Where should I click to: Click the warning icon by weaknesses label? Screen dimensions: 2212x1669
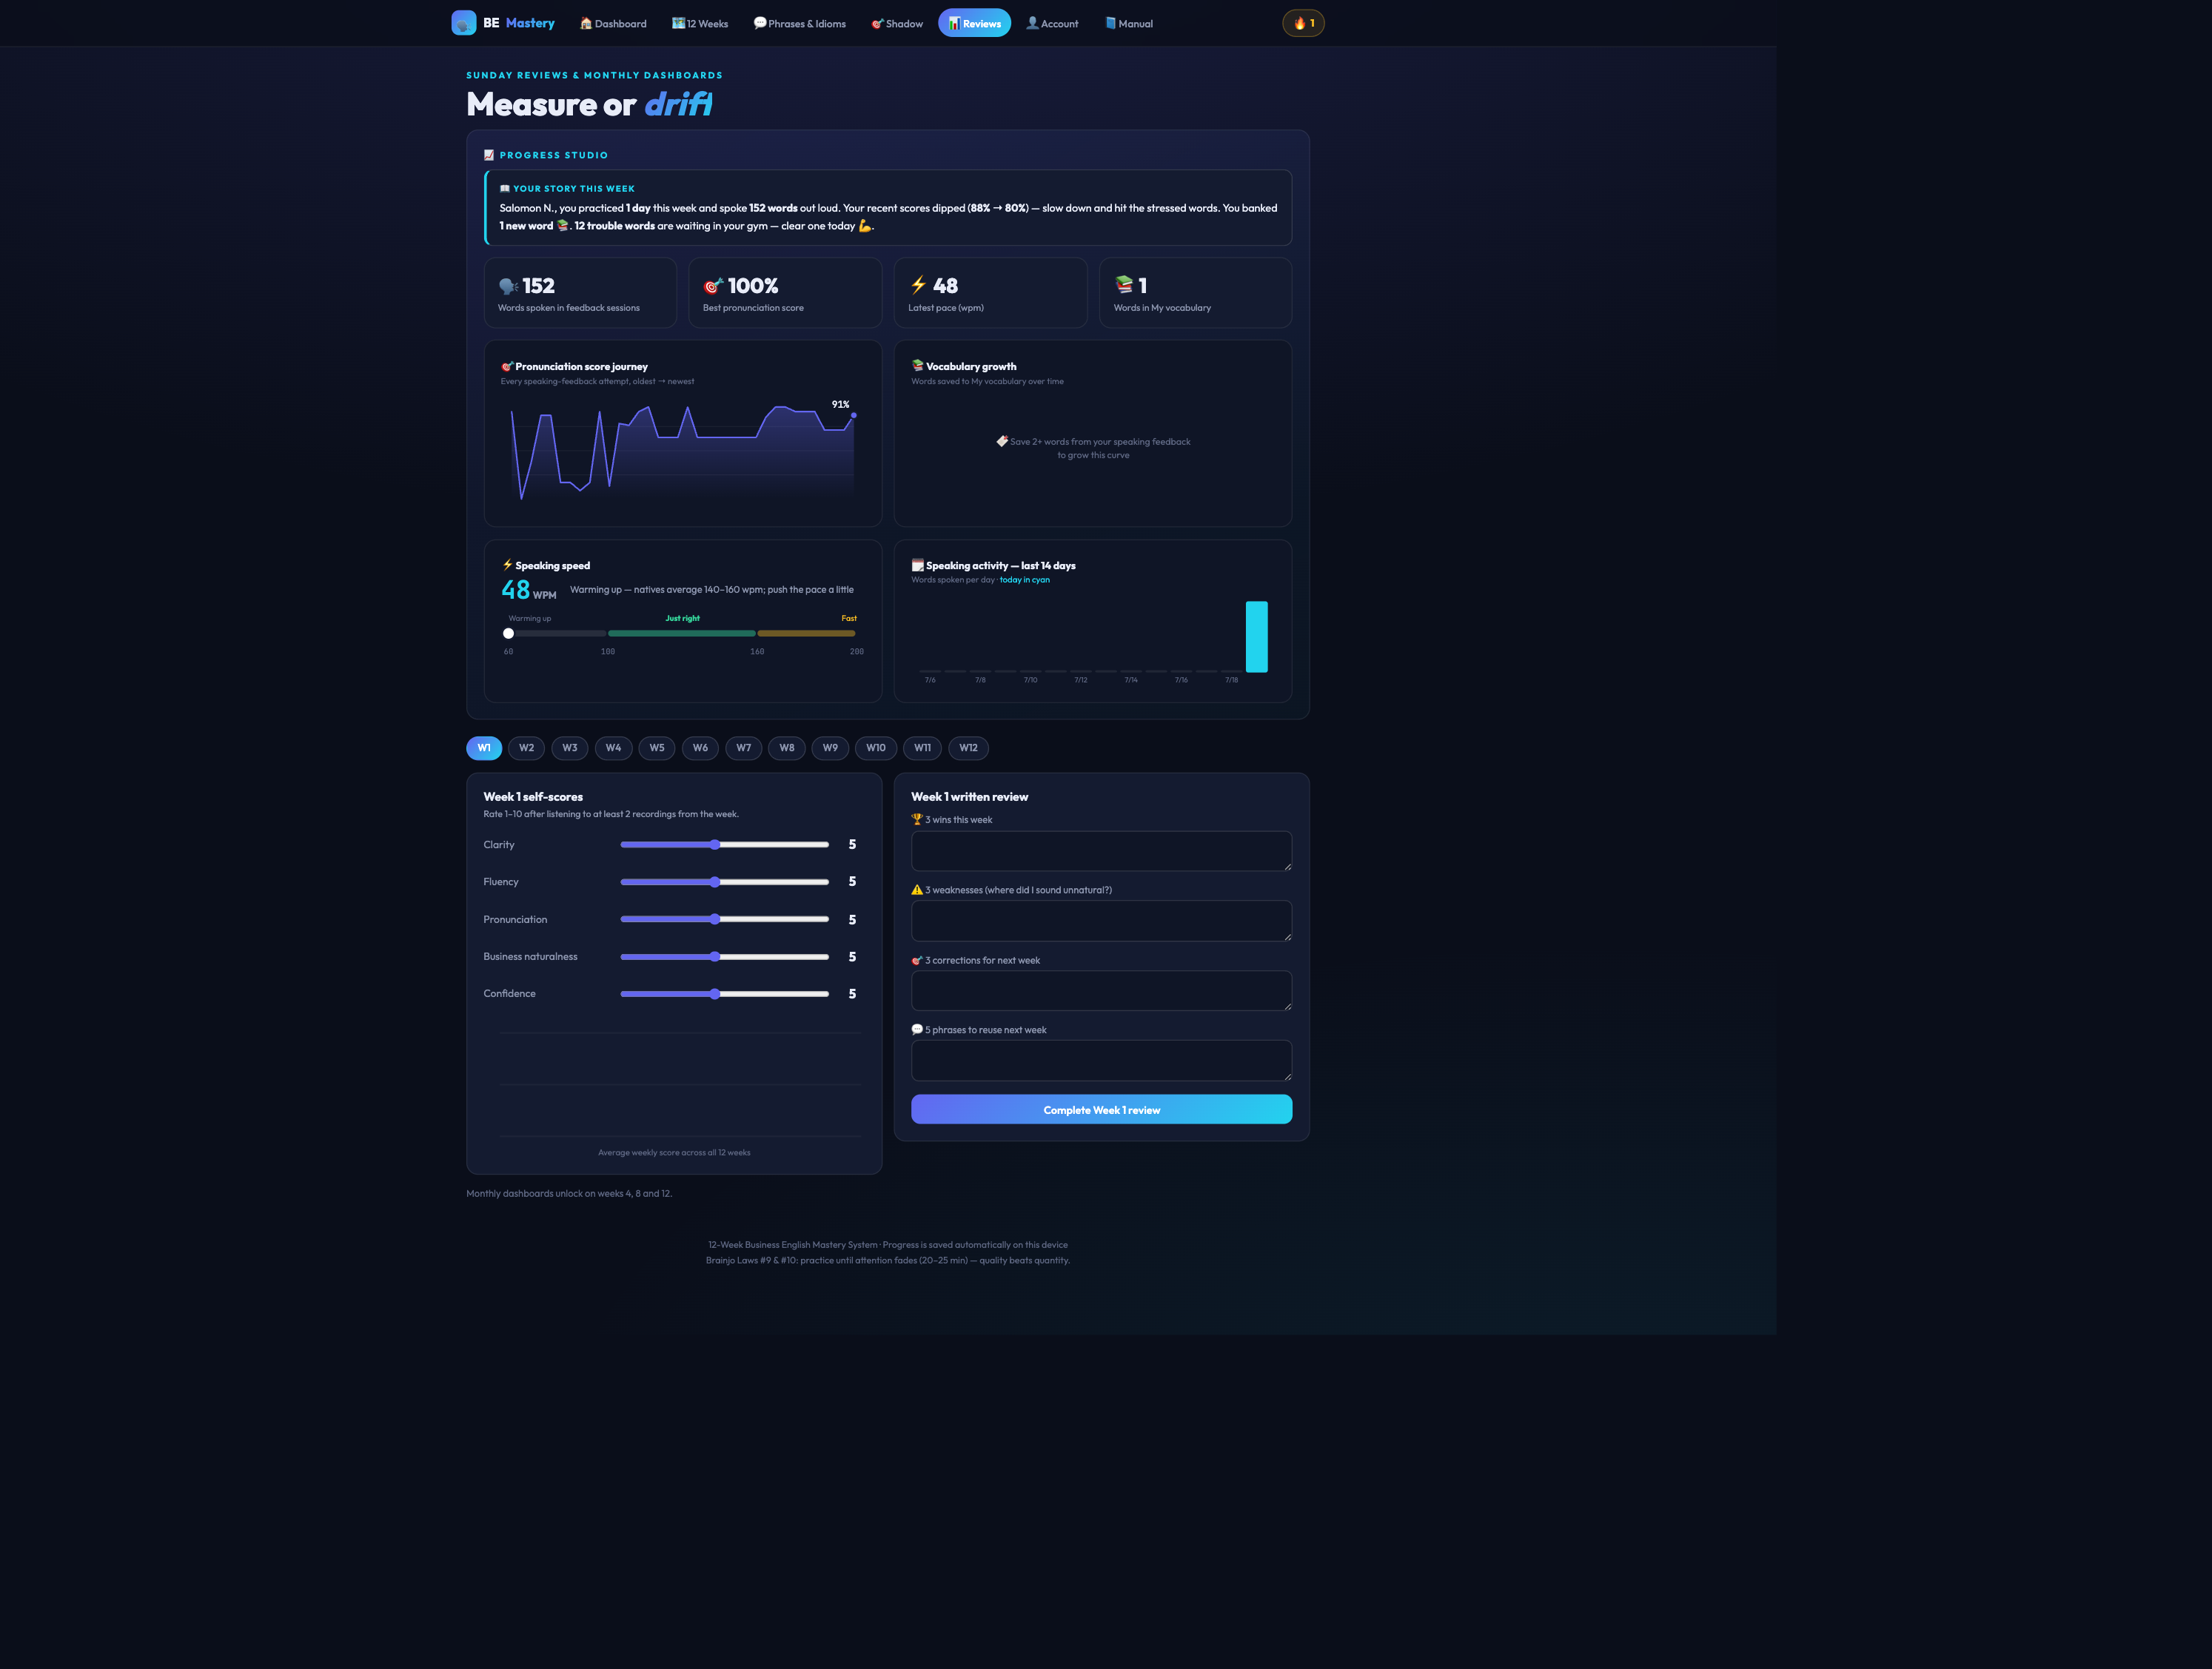917,889
